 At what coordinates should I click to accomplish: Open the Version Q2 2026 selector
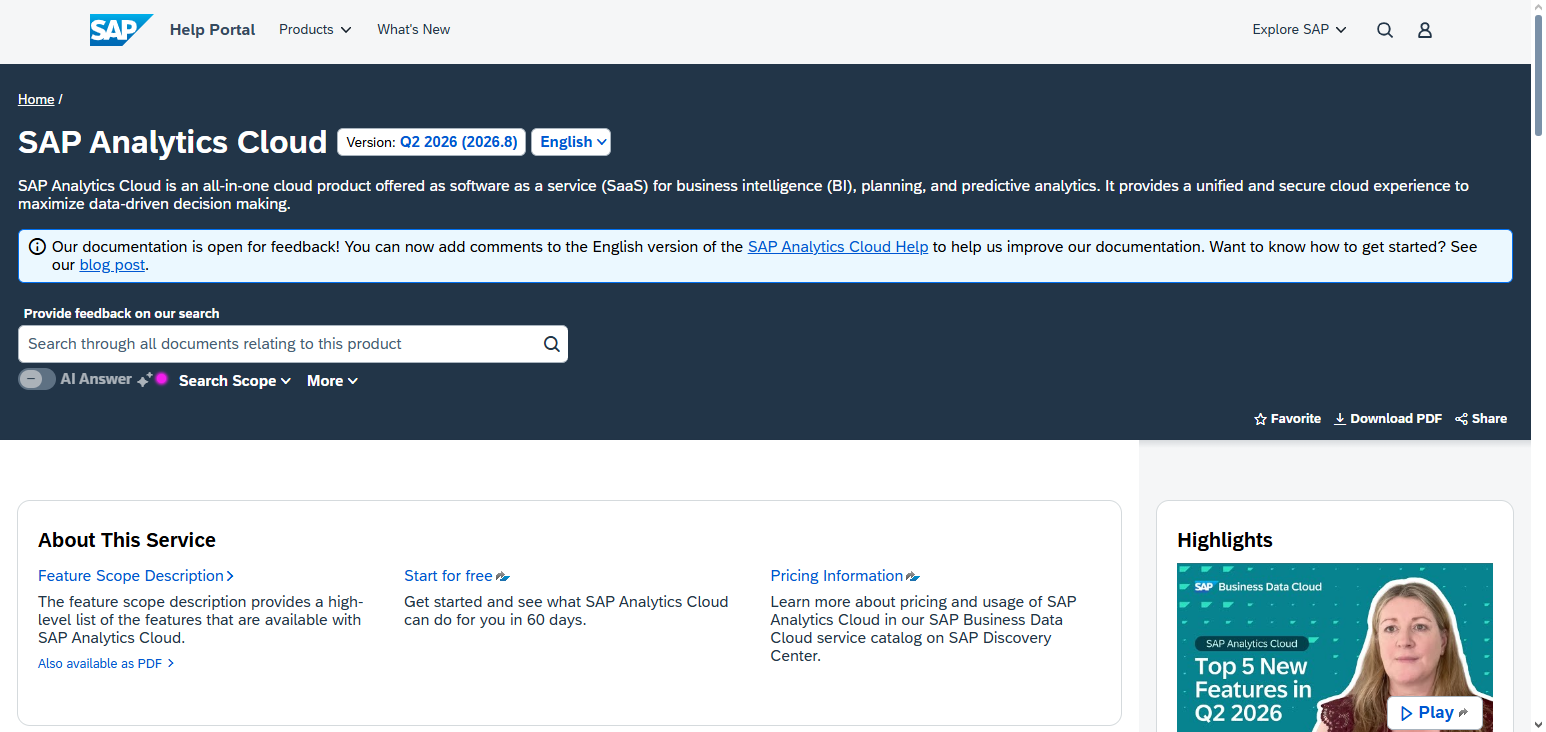coord(431,142)
